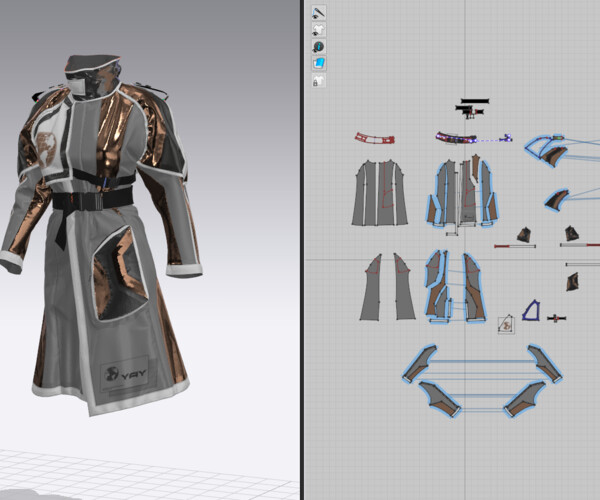Screen dimensions: 600x500
Task: Select the dark blue trapezoid pocket pattern
Action: (532, 310)
